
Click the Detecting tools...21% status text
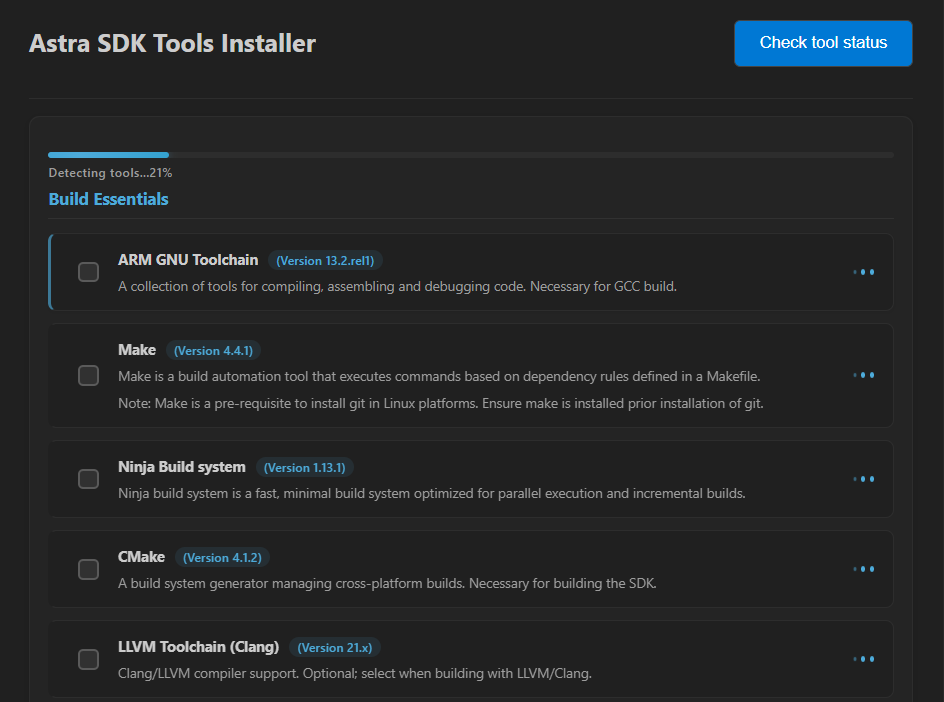110,173
